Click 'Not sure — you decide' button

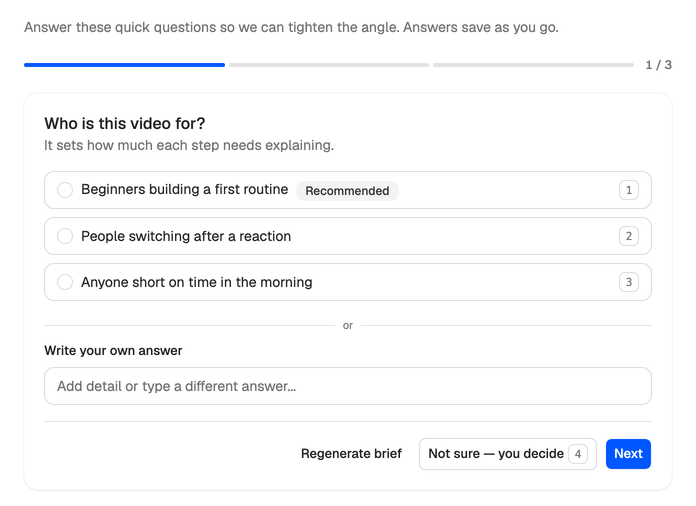pos(508,454)
